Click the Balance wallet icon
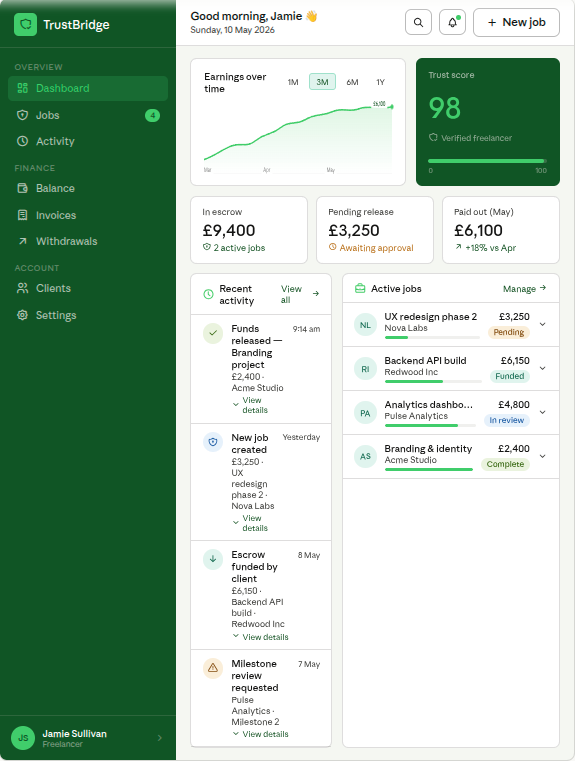 [x=22, y=188]
